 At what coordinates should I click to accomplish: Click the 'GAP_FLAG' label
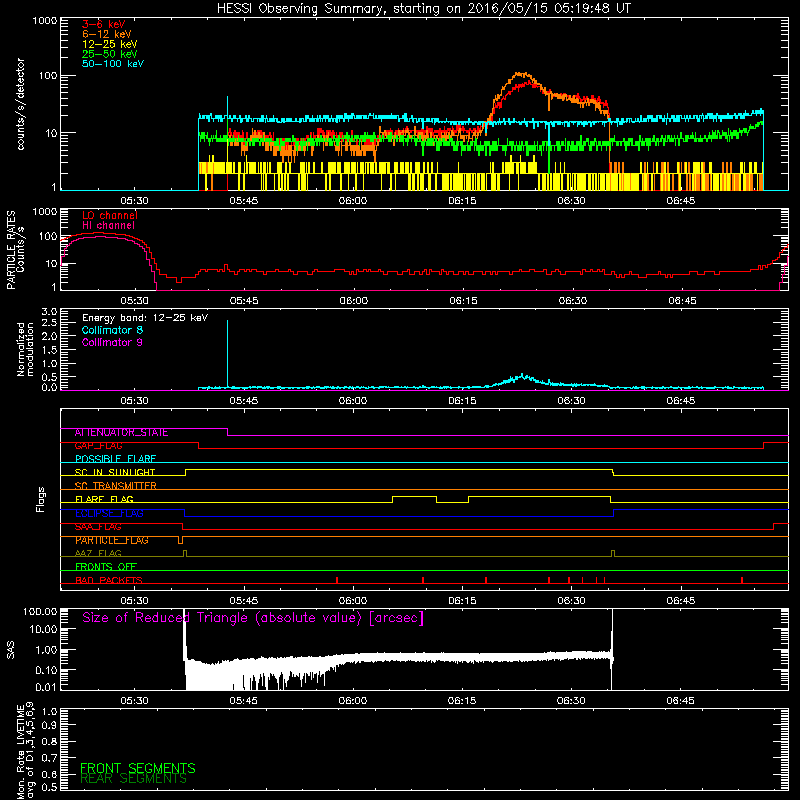click(98, 446)
